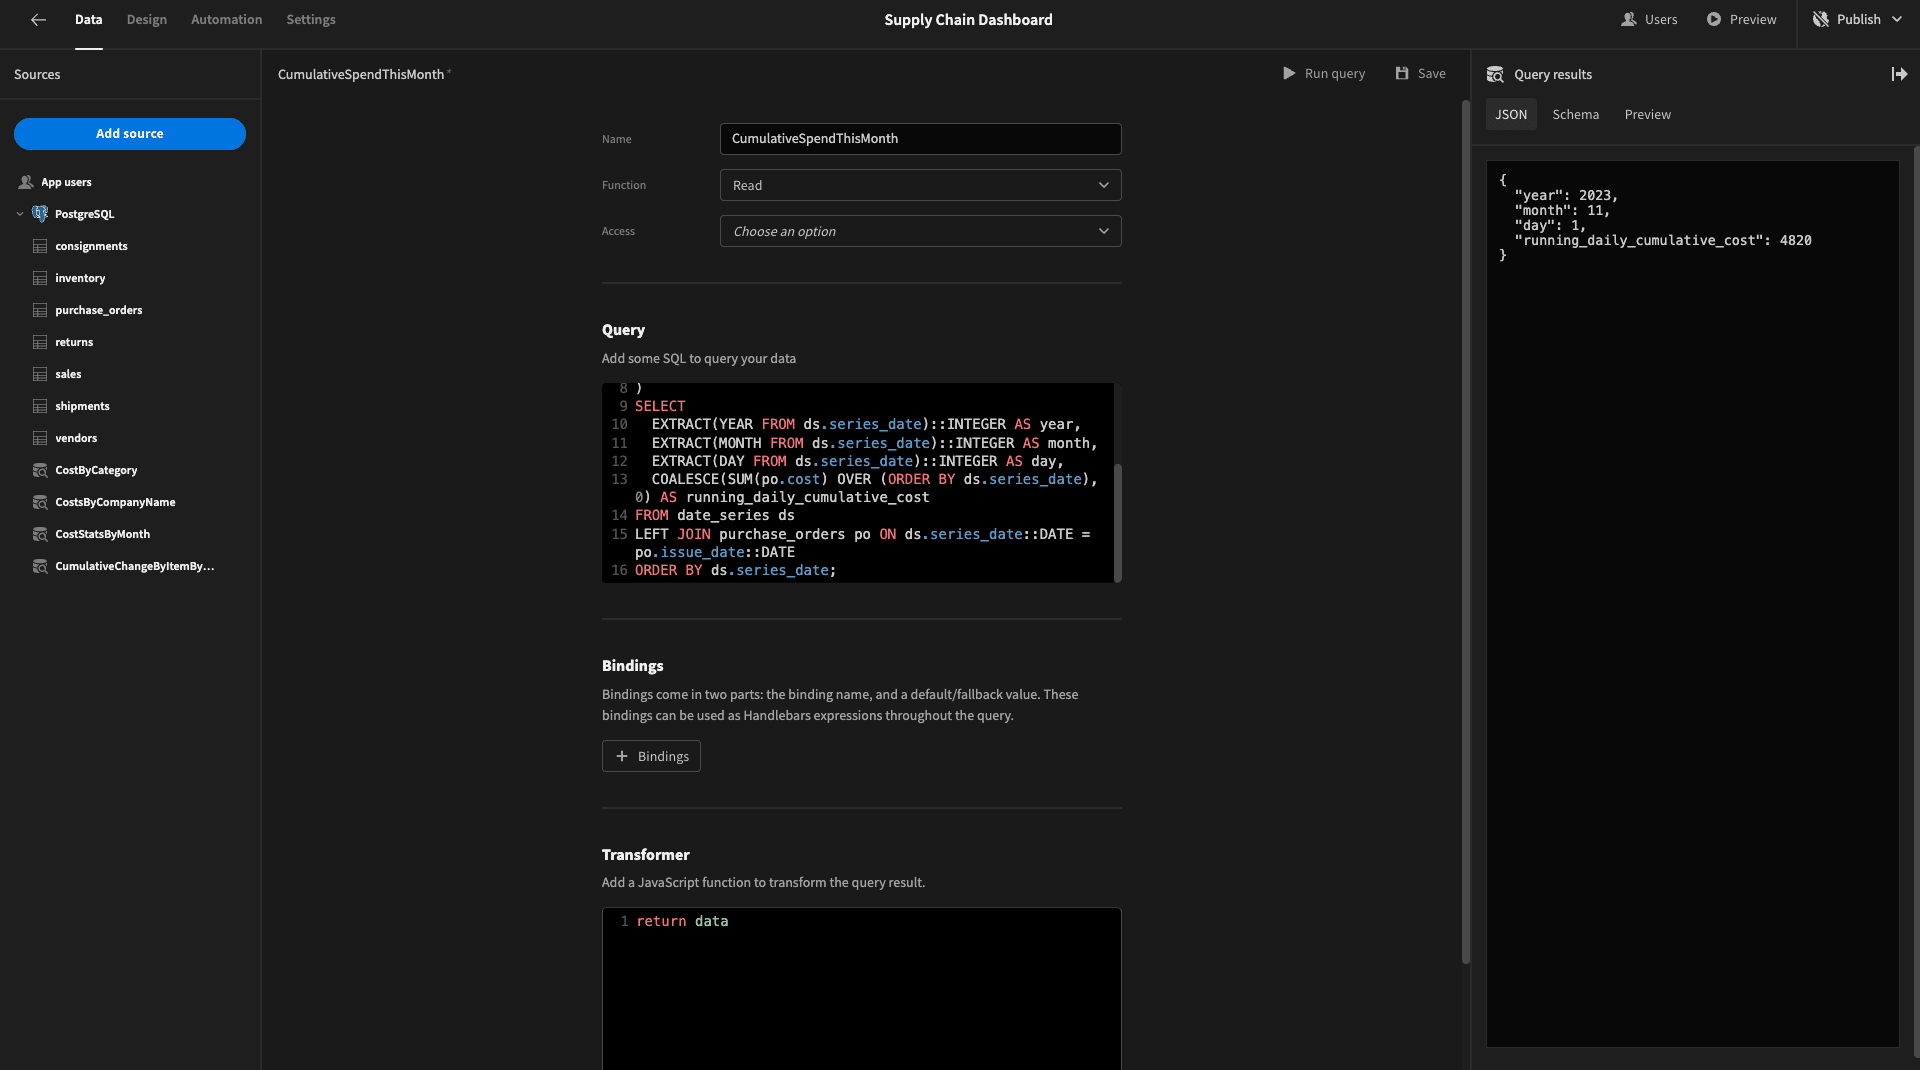
Task: Collapse the PostgreSQL source tree
Action: point(20,214)
